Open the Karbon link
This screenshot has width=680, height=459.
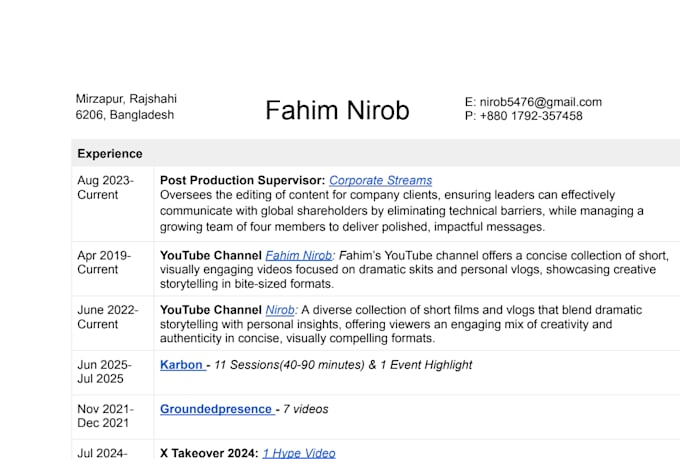click(x=182, y=365)
